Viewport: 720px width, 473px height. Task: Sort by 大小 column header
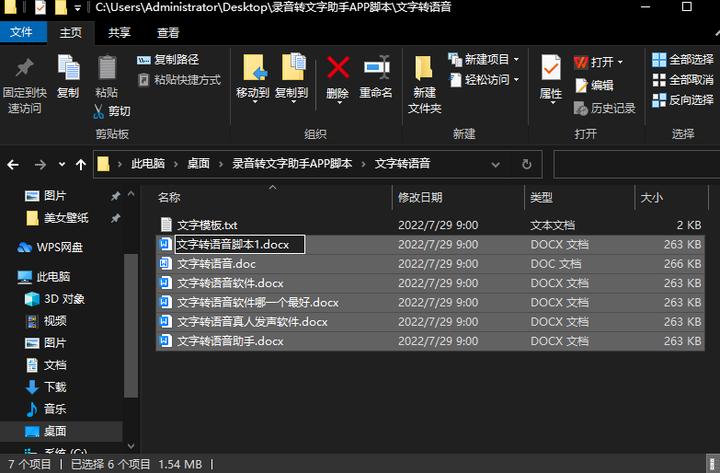click(671, 198)
